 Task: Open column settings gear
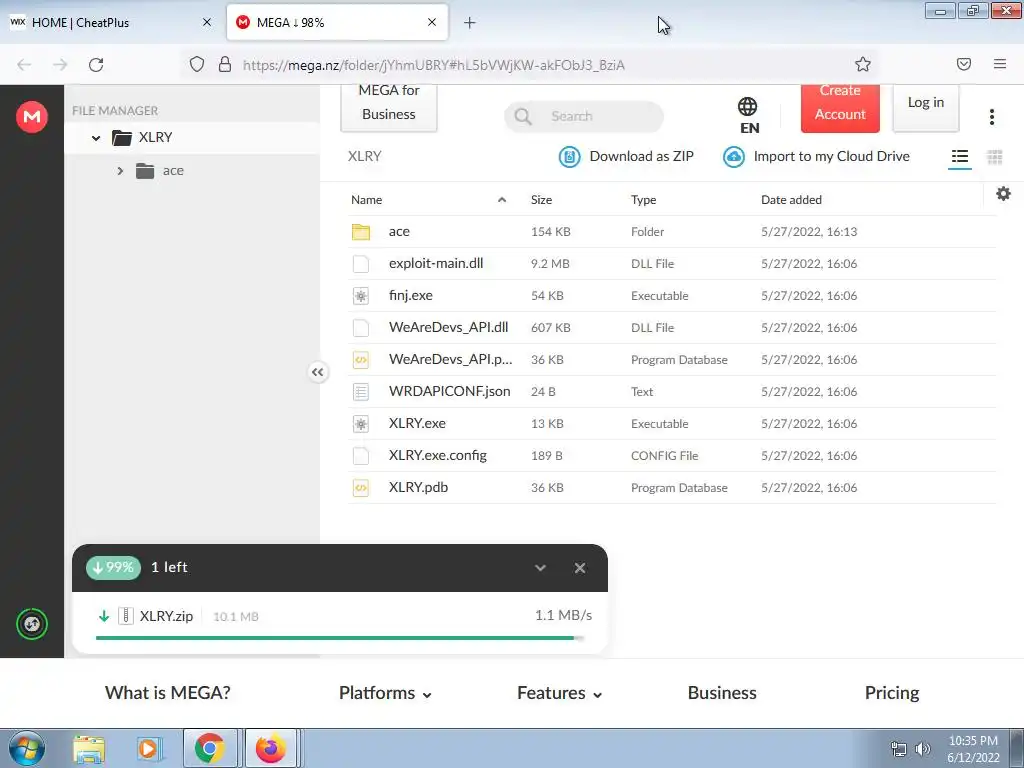[x=1003, y=193]
